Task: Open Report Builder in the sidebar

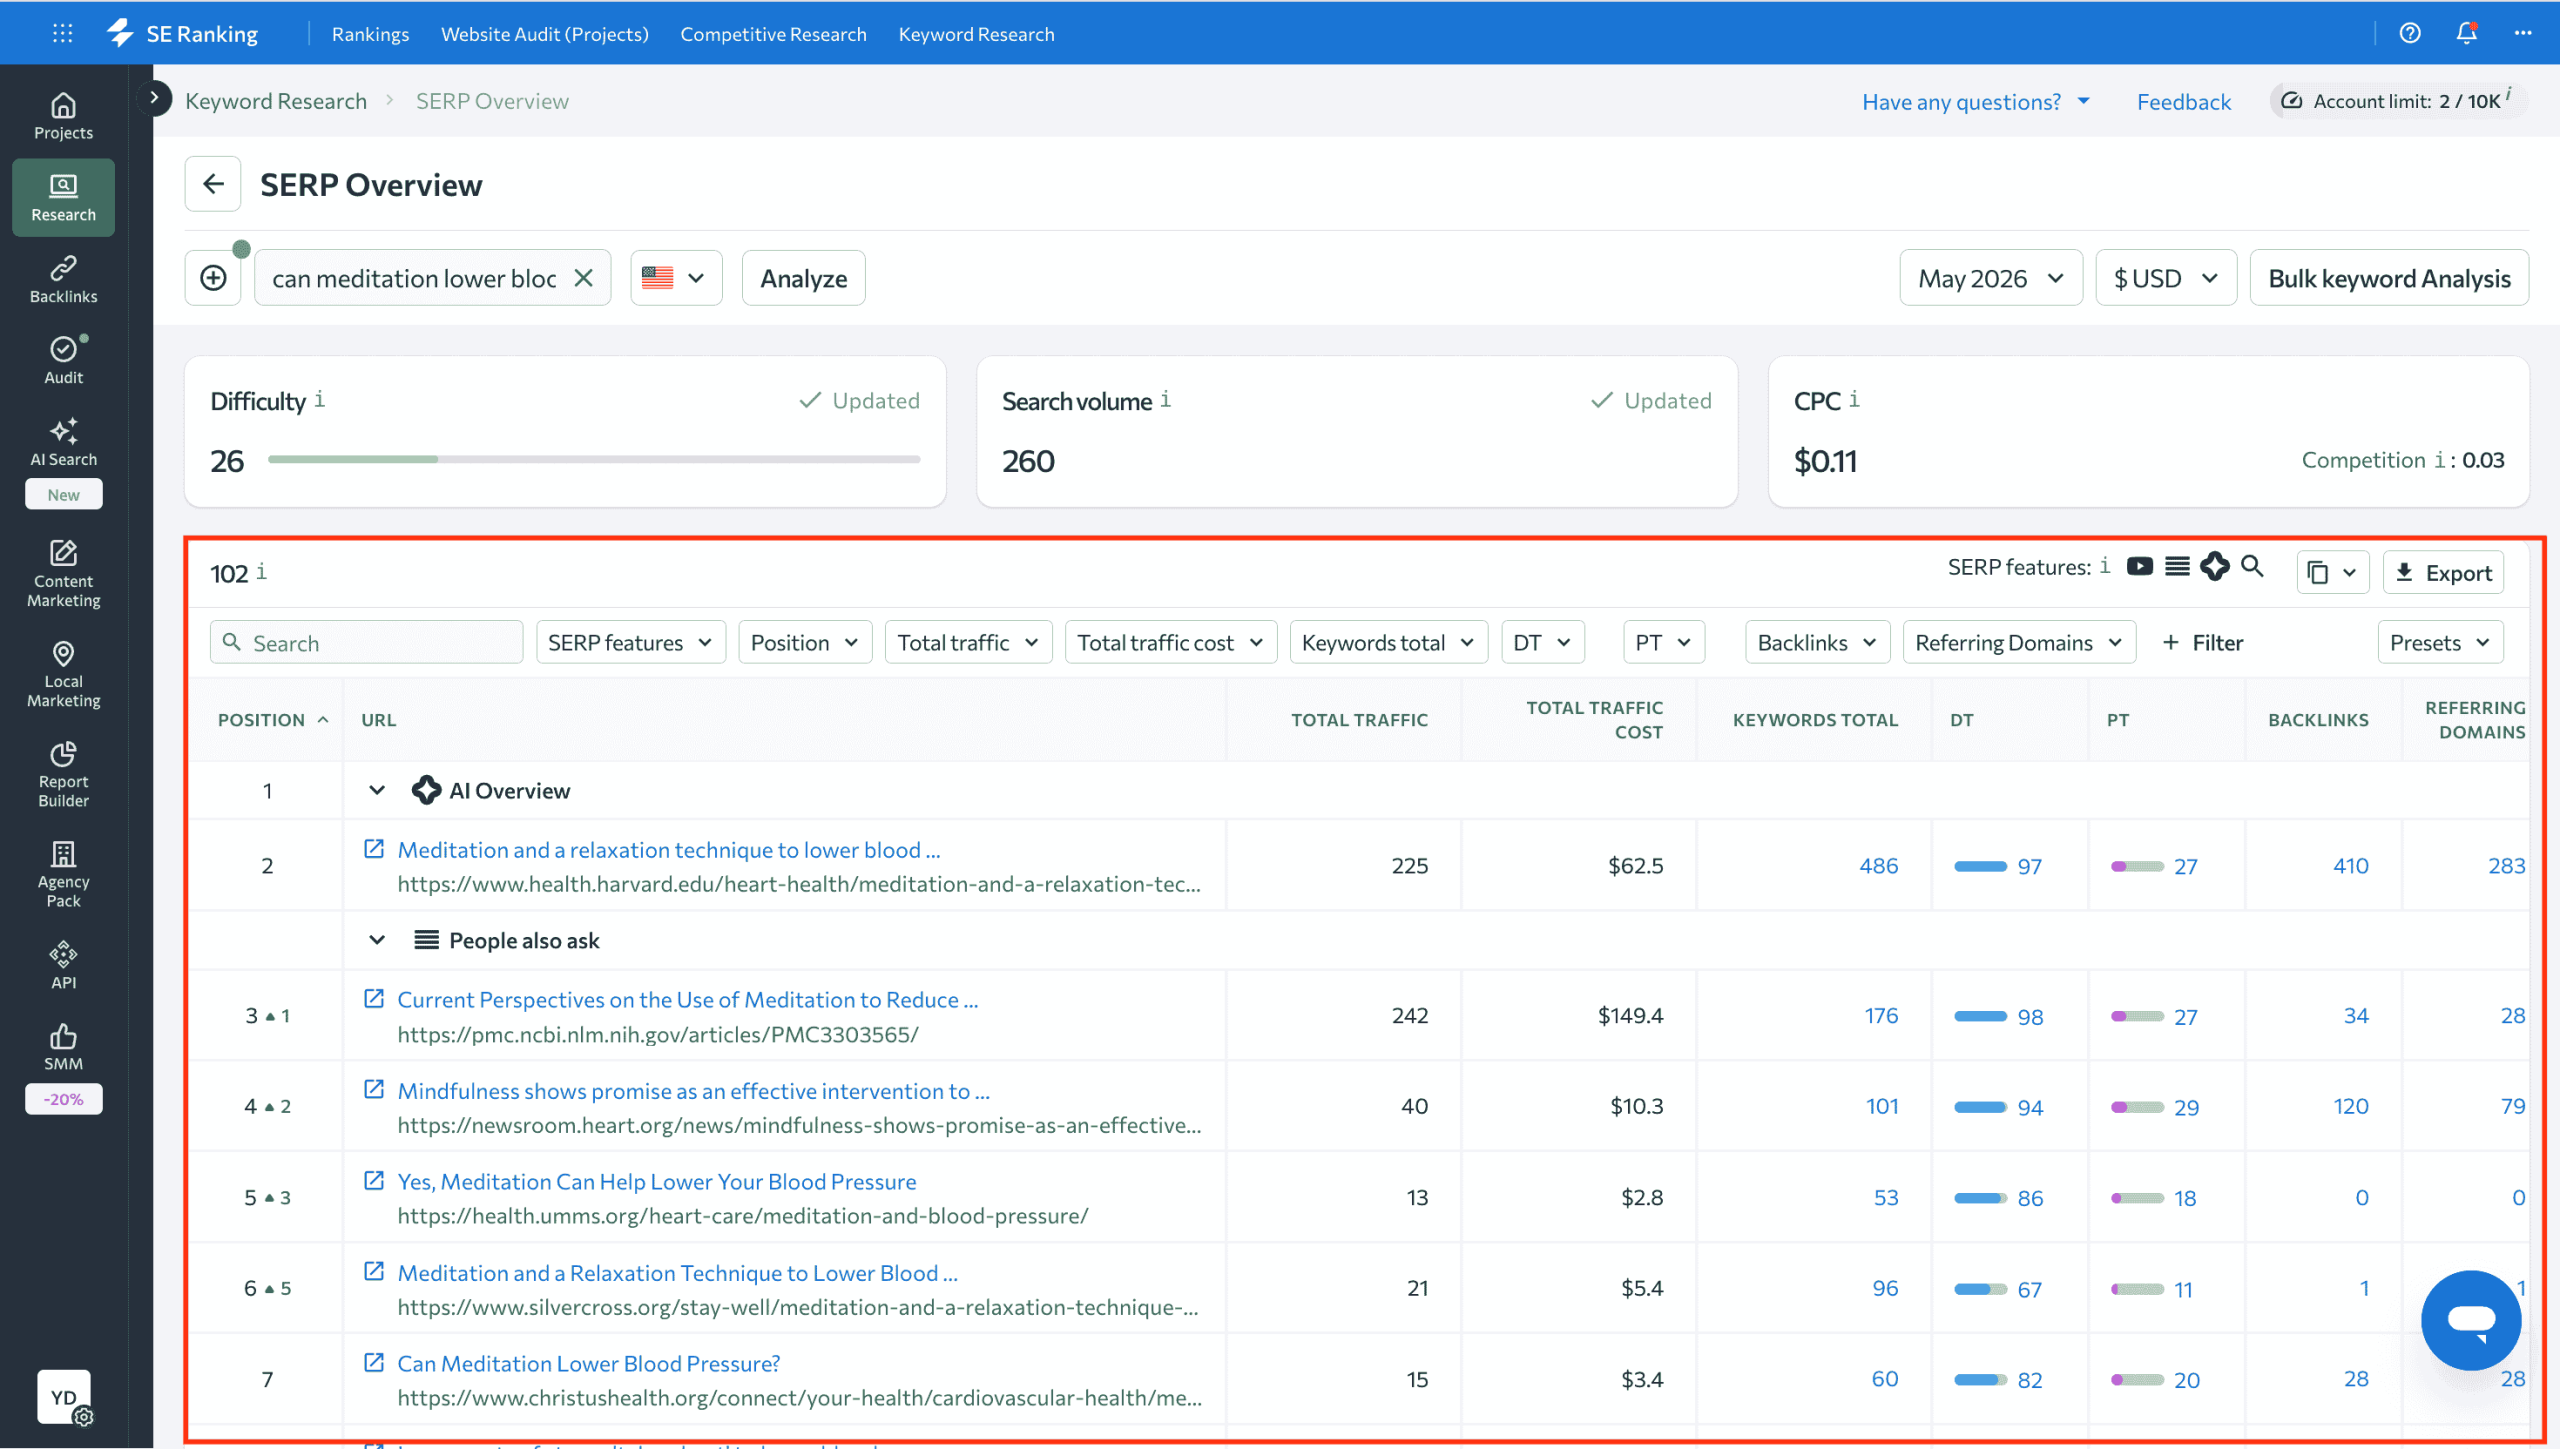Action: pos(63,775)
